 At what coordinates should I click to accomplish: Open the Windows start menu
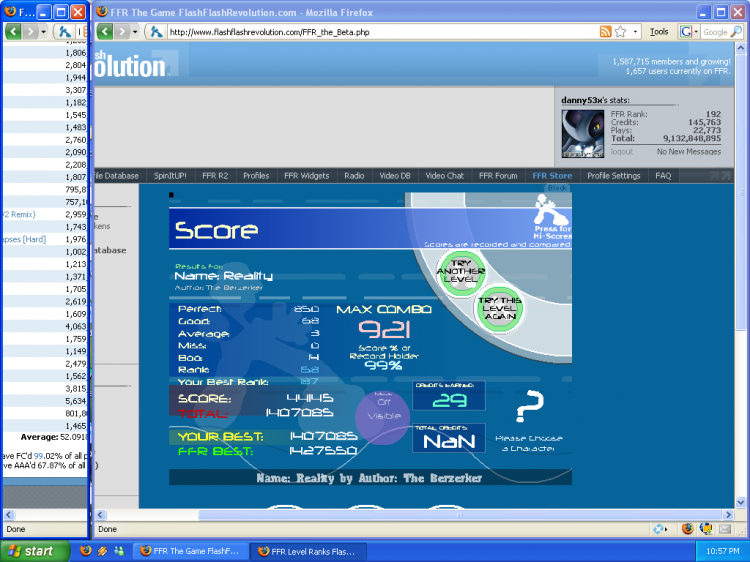[x=32, y=551]
